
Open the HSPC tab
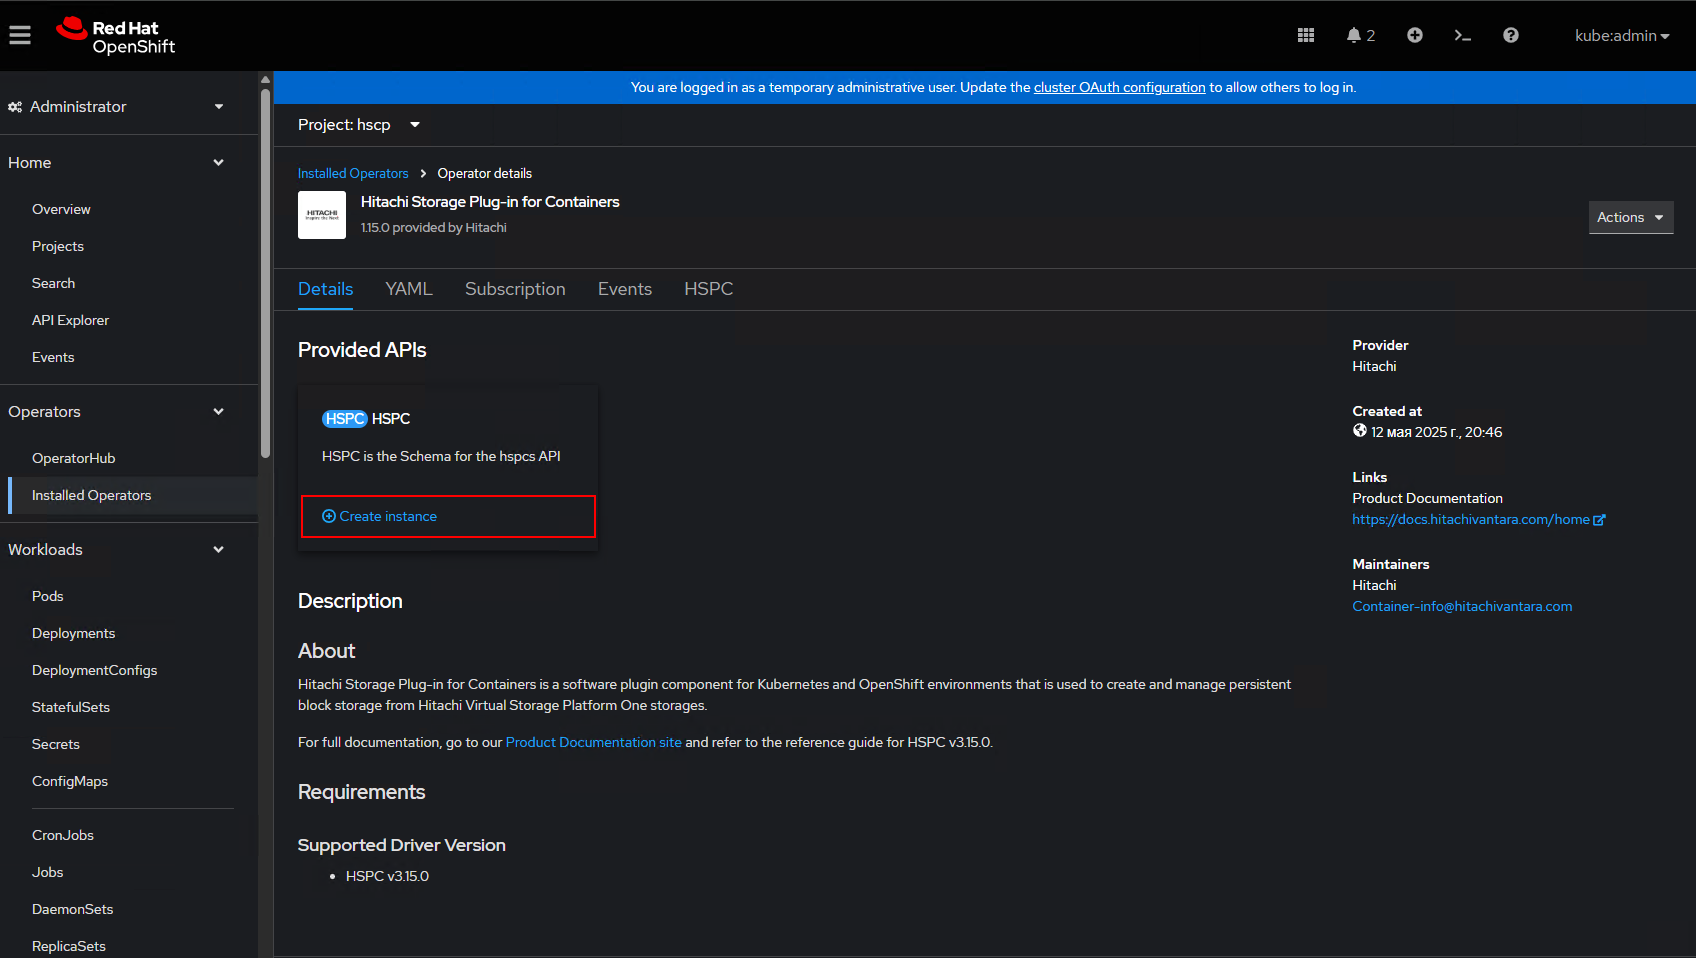pyautogui.click(x=708, y=289)
